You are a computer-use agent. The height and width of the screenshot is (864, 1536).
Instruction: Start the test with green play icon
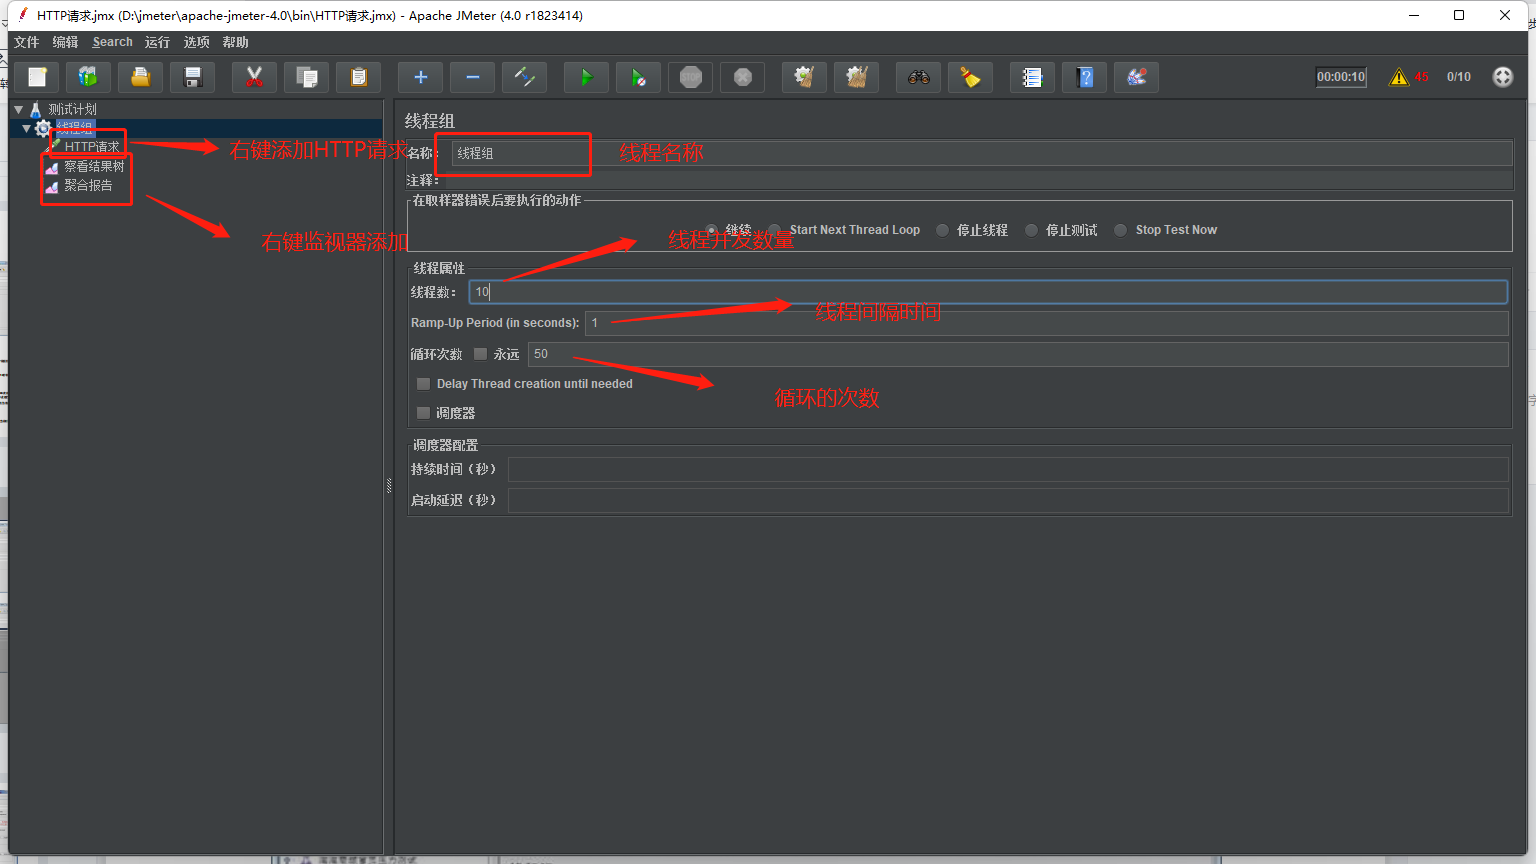[x=587, y=77]
